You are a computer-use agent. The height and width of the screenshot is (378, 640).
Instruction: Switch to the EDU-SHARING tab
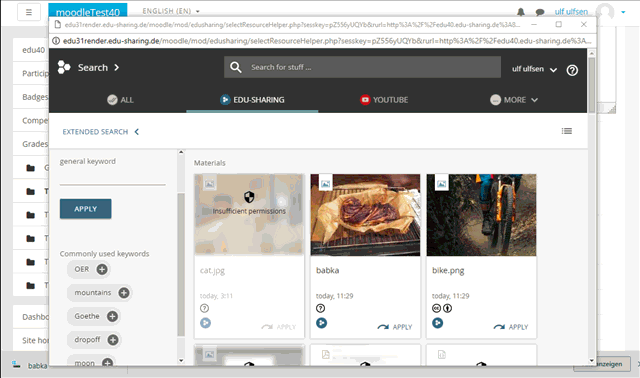(252, 100)
